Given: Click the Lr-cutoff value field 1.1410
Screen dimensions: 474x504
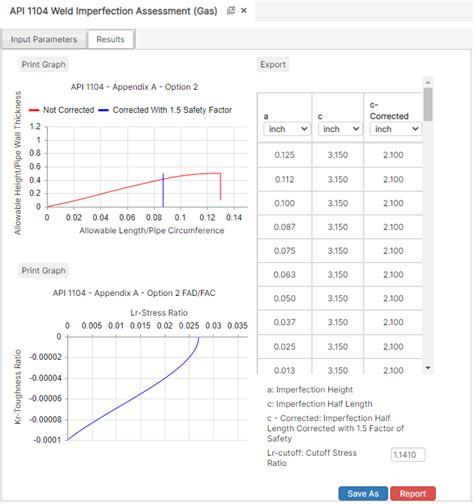Looking at the screenshot, I should (x=408, y=455).
